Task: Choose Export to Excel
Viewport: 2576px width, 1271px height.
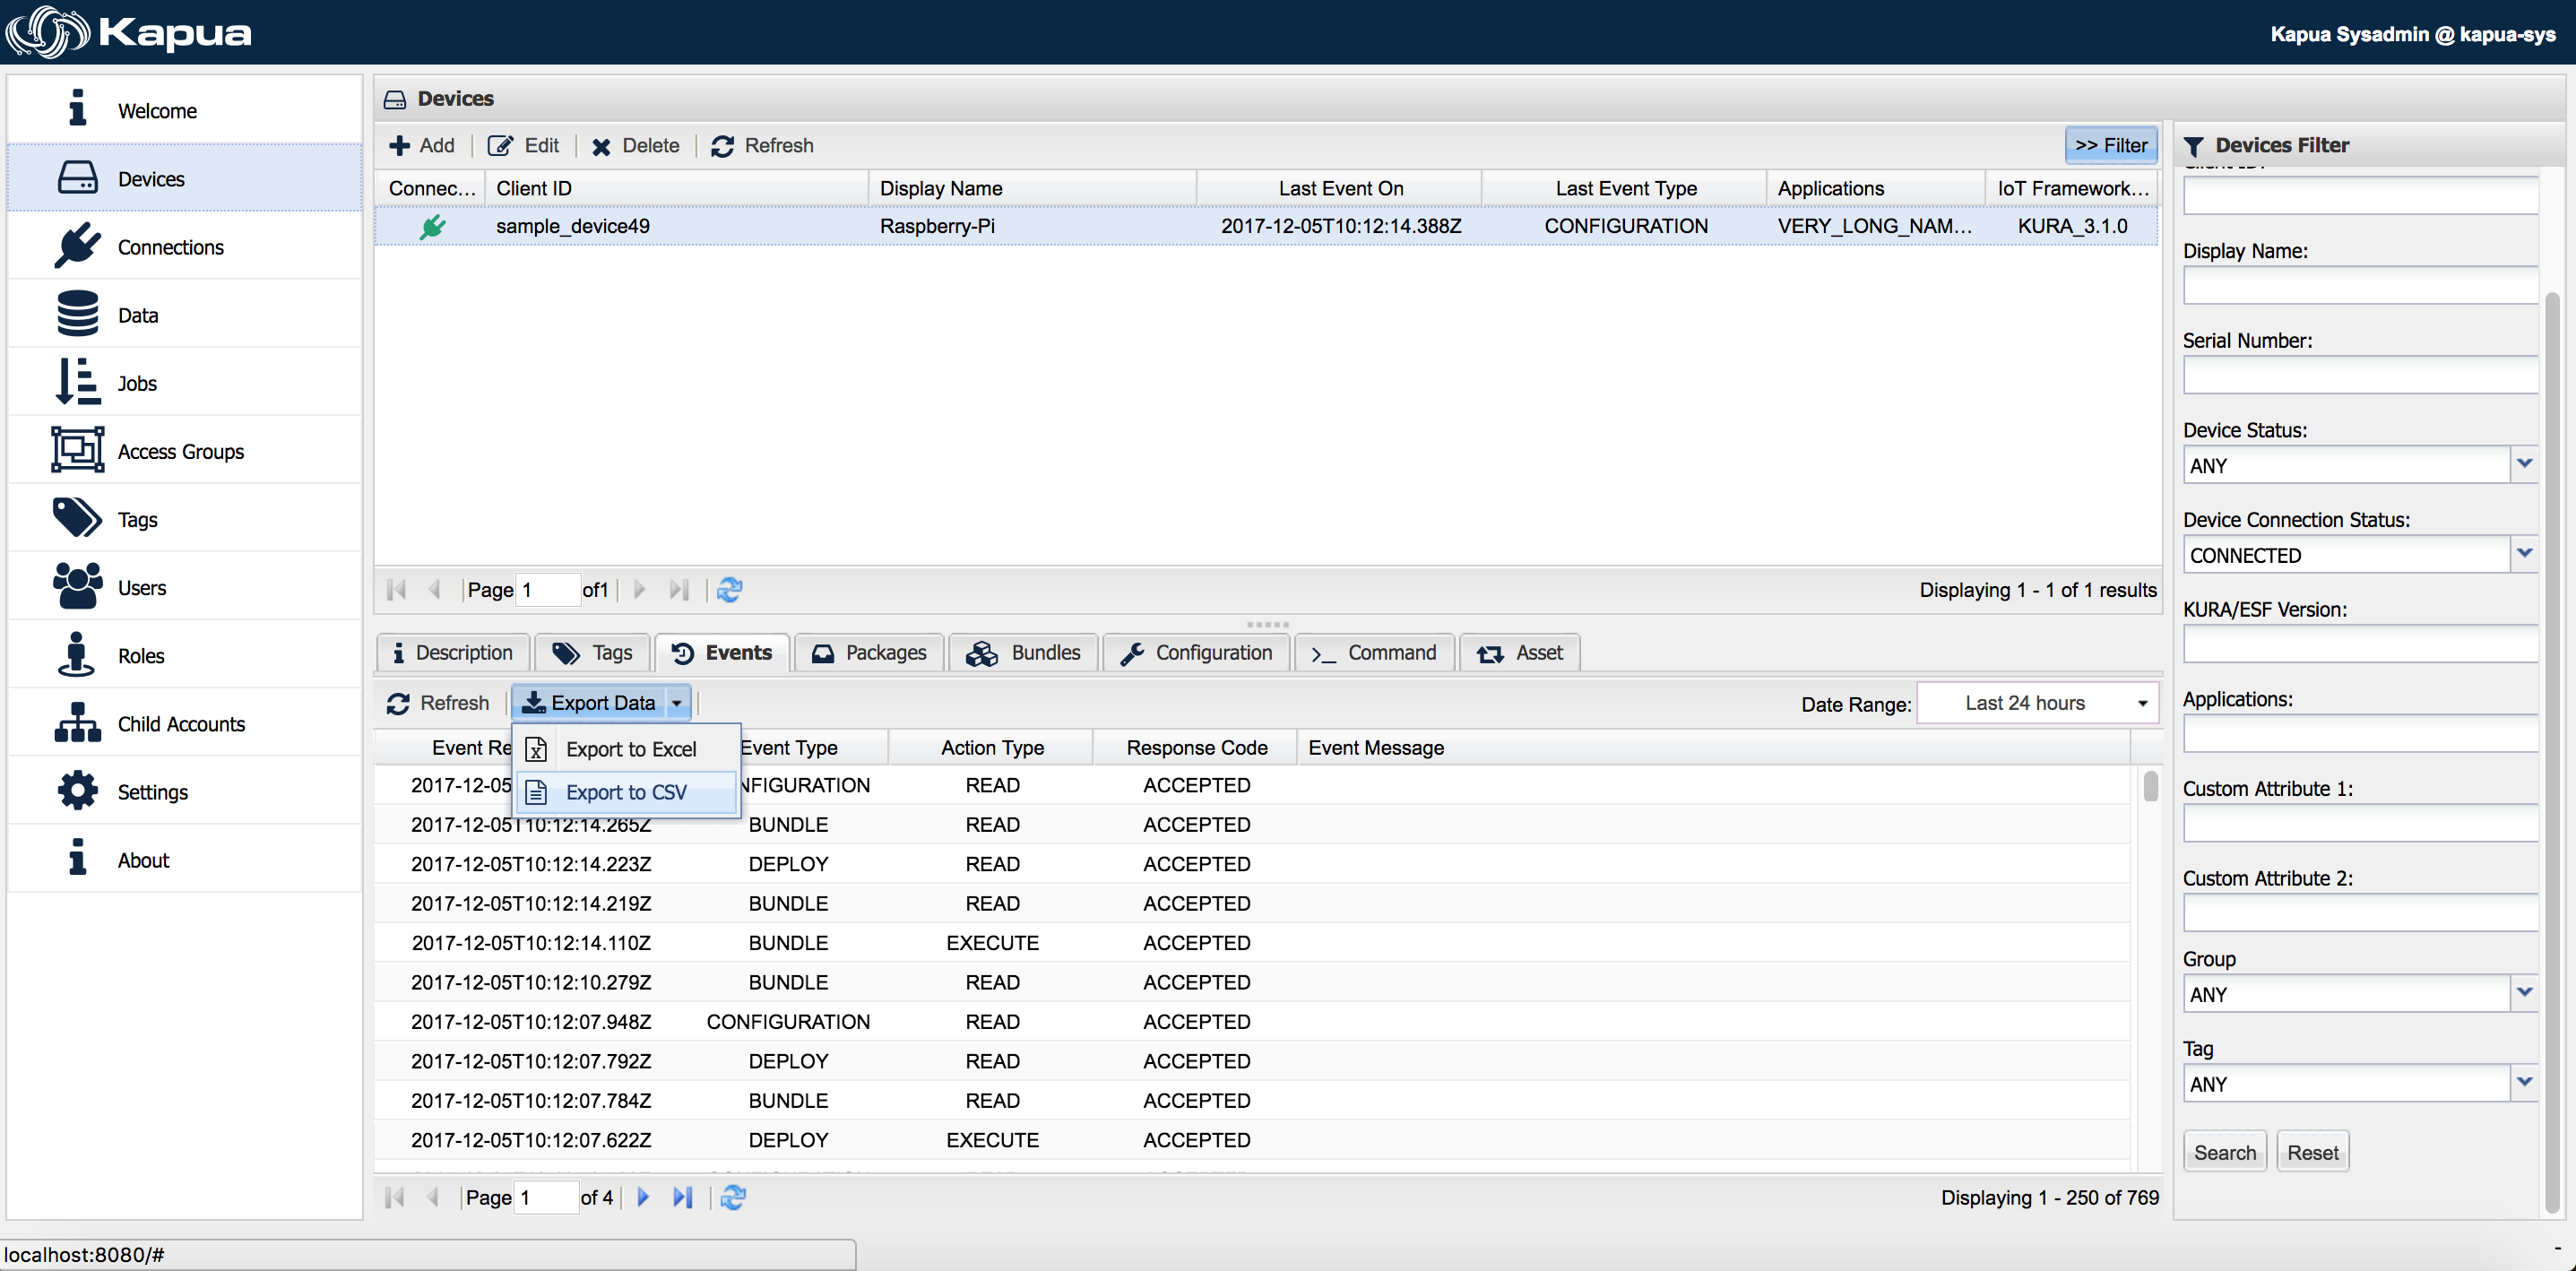Action: [x=627, y=749]
